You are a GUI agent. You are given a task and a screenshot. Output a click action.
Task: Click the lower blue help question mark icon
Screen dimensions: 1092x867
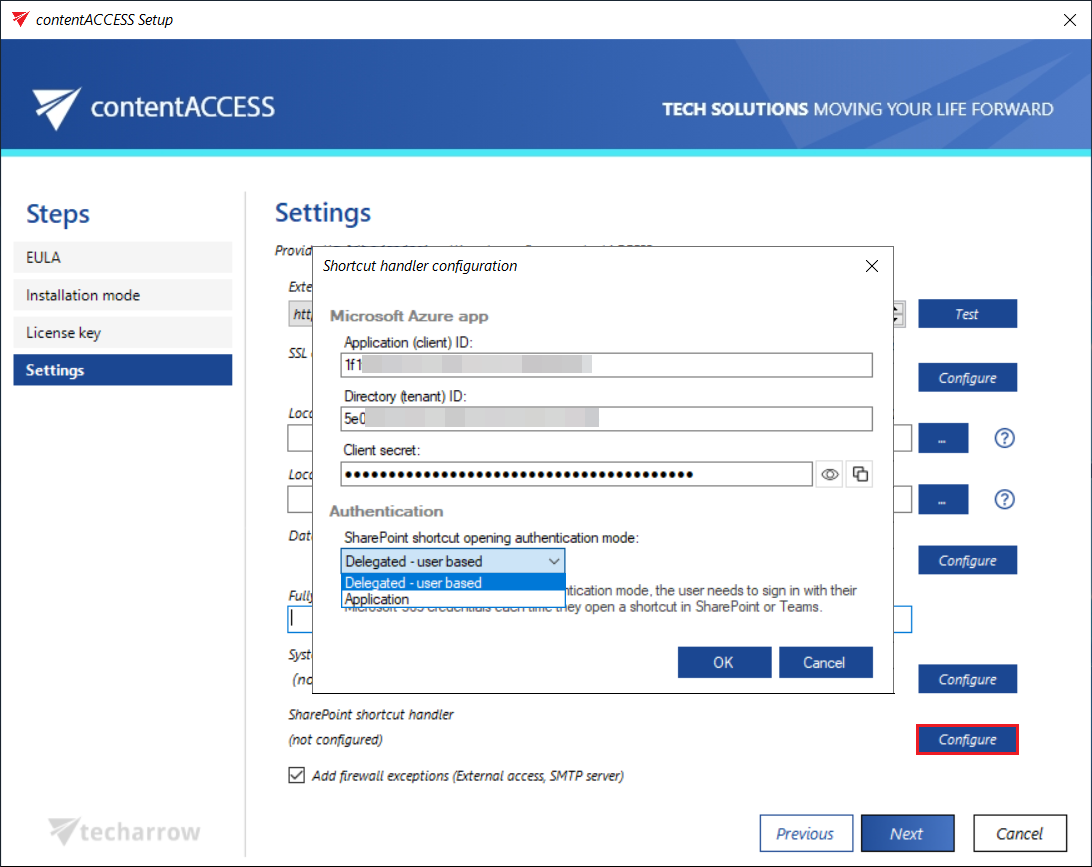click(1004, 499)
